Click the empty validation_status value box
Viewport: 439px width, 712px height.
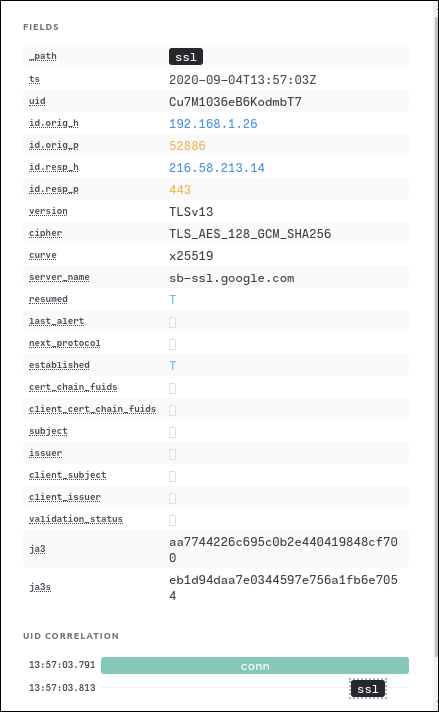[173, 520]
